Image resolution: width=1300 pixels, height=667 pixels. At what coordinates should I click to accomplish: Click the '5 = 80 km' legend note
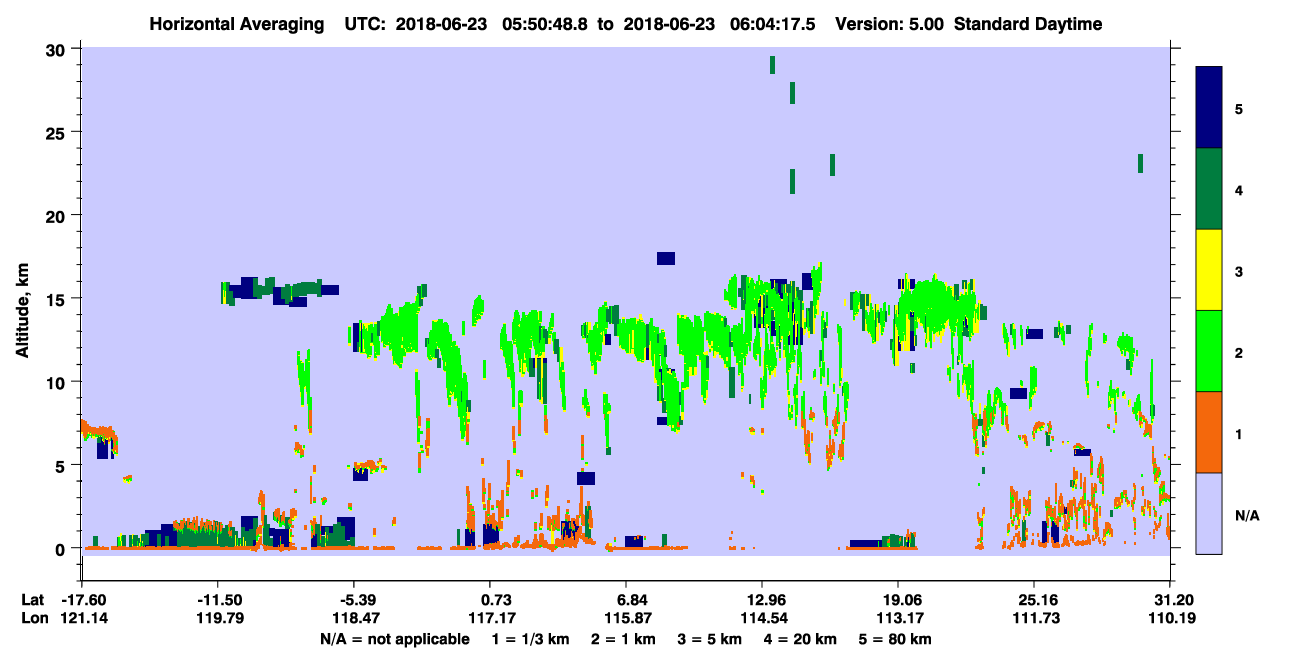point(896,639)
